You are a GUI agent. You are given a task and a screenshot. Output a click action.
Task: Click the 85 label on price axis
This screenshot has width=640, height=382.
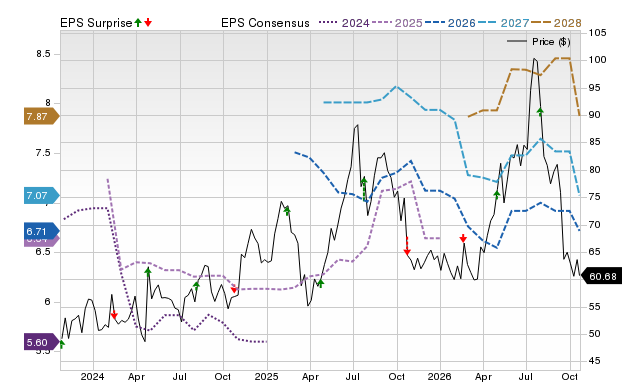594,142
